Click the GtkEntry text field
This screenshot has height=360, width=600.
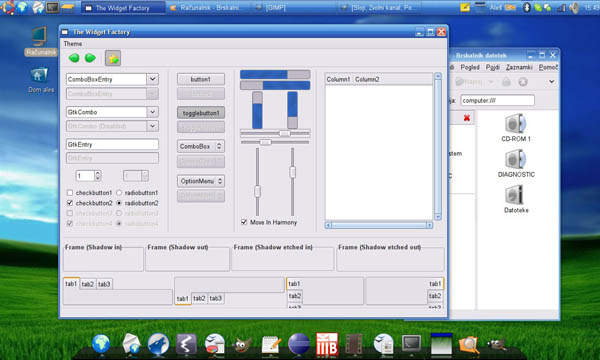112,144
